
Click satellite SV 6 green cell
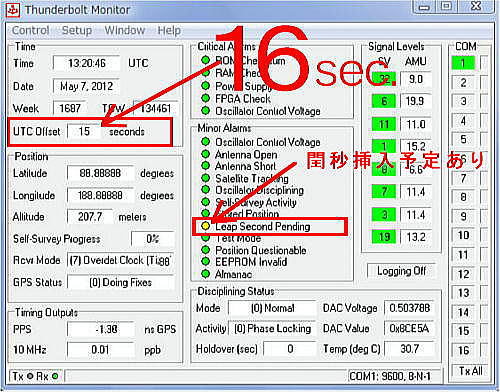tap(384, 101)
